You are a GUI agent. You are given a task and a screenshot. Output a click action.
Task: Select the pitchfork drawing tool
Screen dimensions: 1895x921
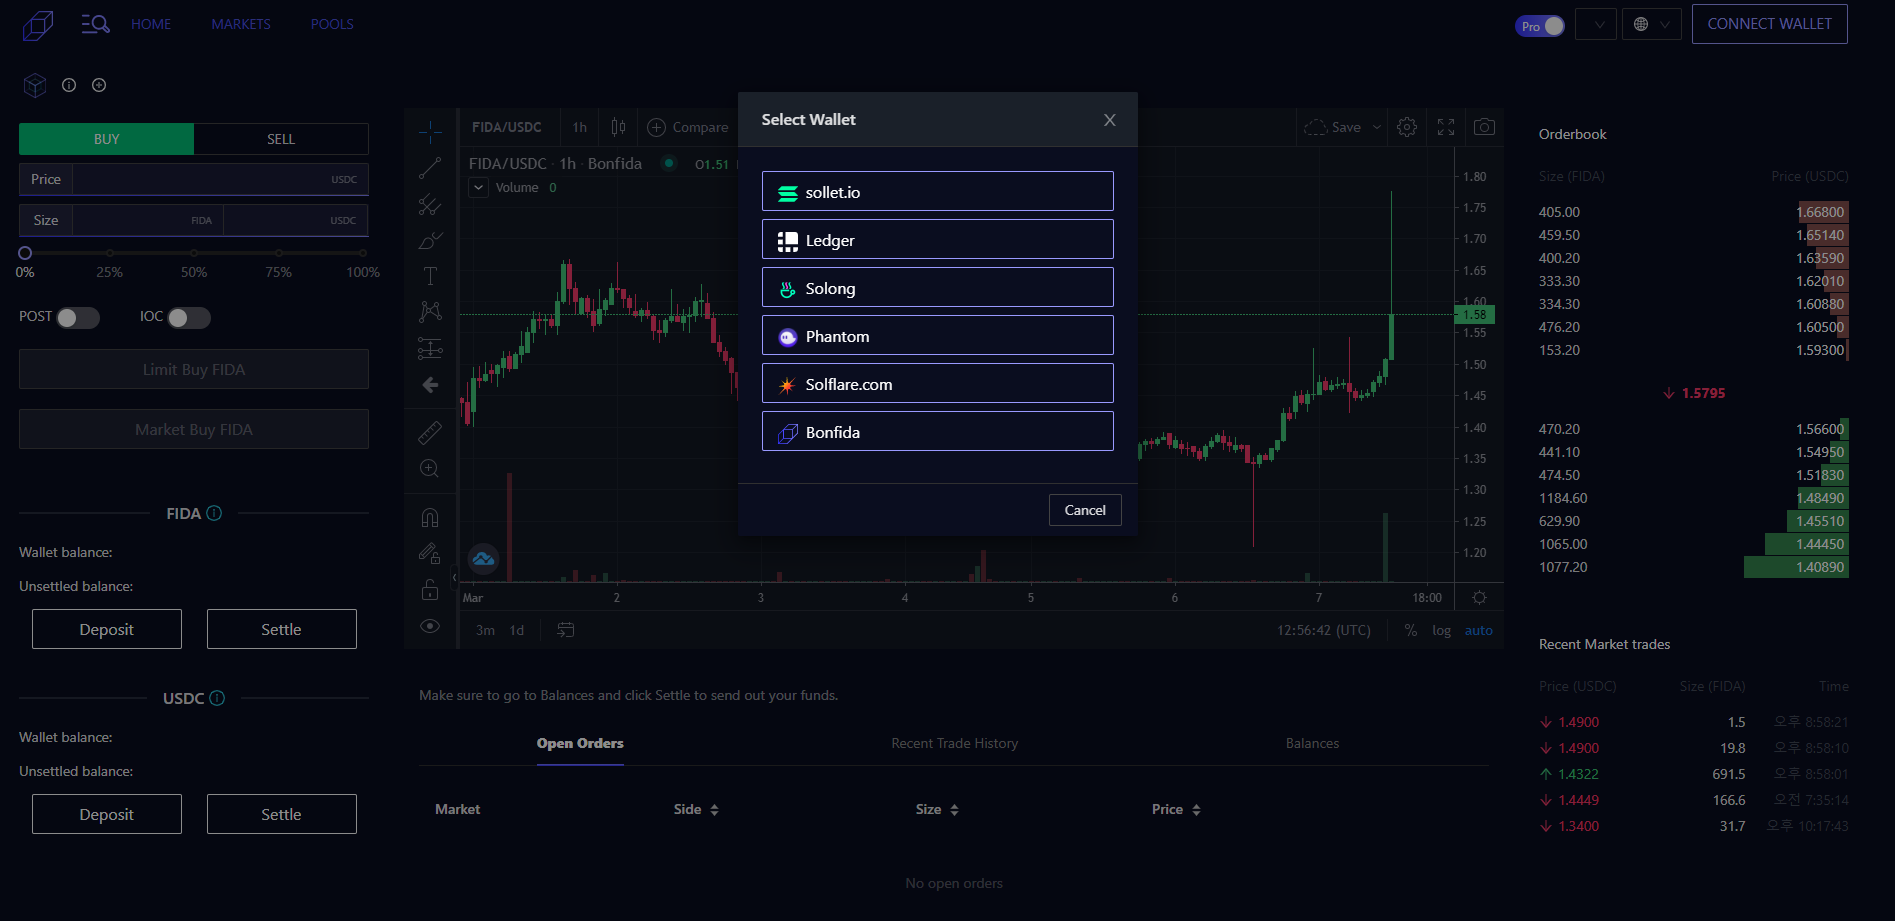430,205
